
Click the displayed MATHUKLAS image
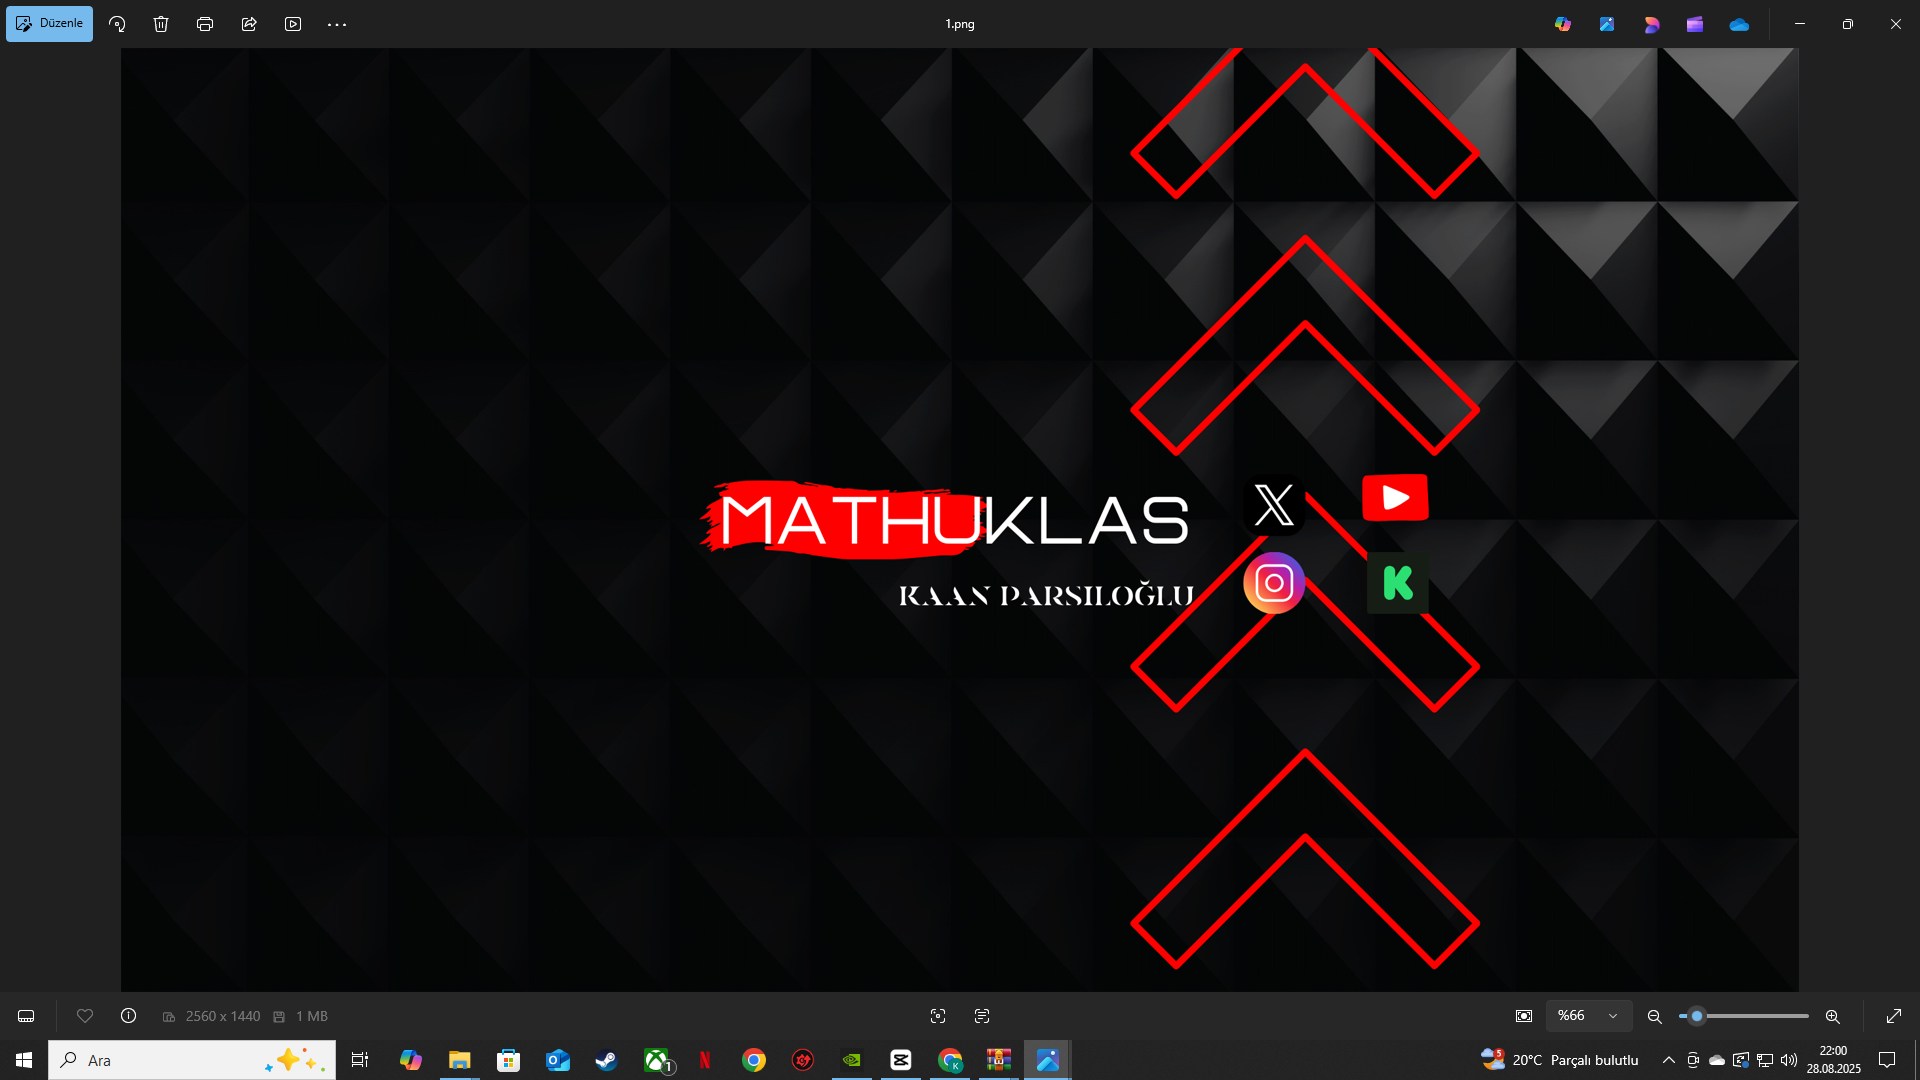pyautogui.click(x=960, y=520)
